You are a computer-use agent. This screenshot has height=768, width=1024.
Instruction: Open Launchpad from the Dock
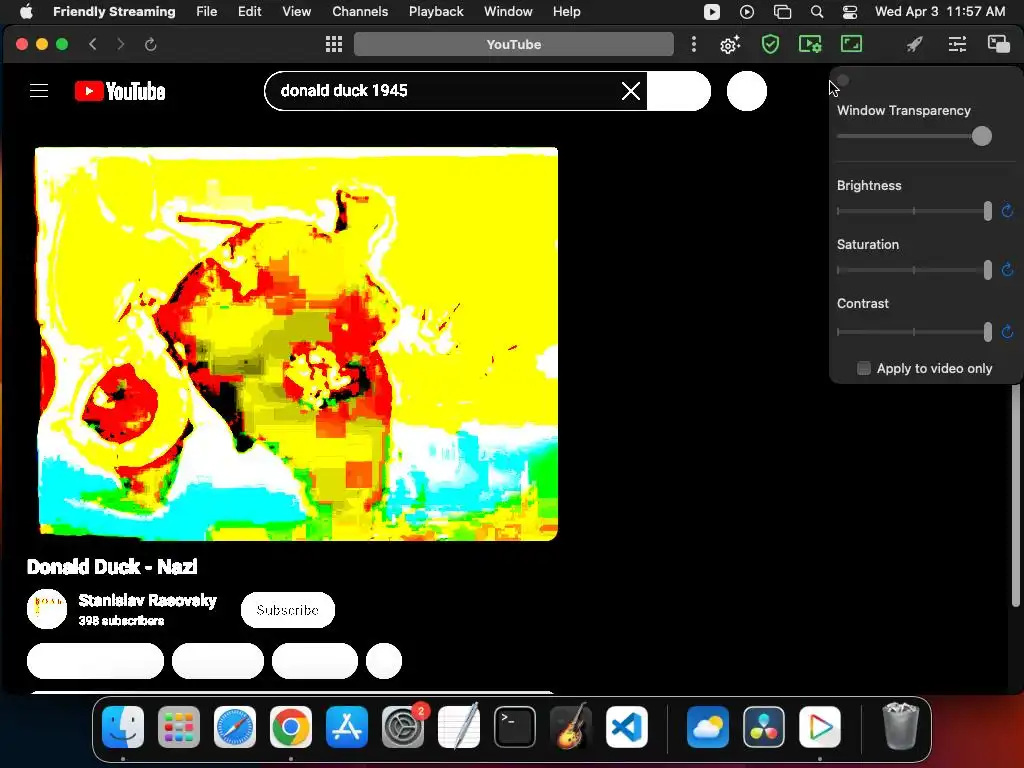click(x=179, y=726)
